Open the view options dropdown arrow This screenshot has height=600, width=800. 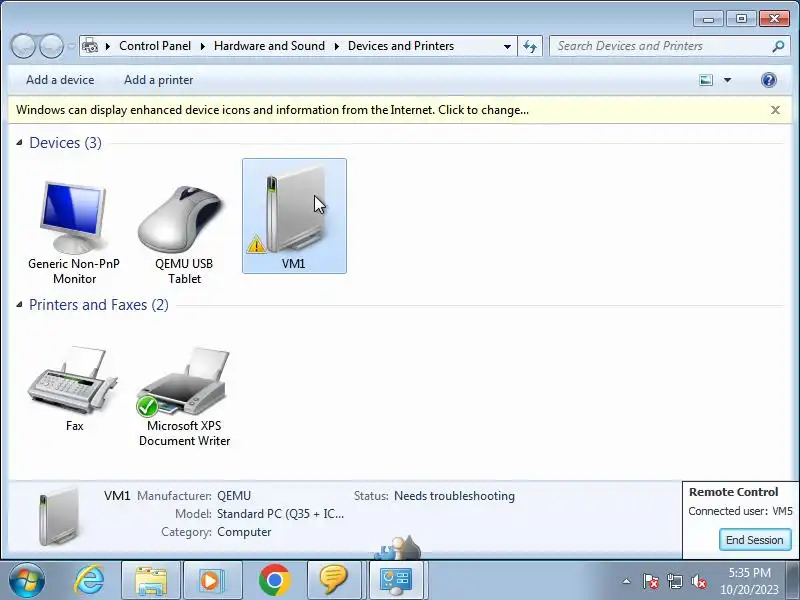728,80
